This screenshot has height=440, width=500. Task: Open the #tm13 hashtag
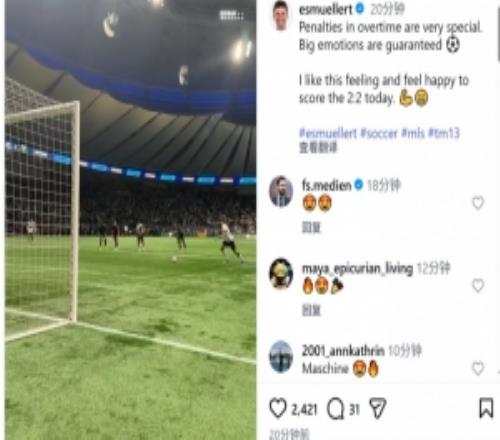[444, 133]
